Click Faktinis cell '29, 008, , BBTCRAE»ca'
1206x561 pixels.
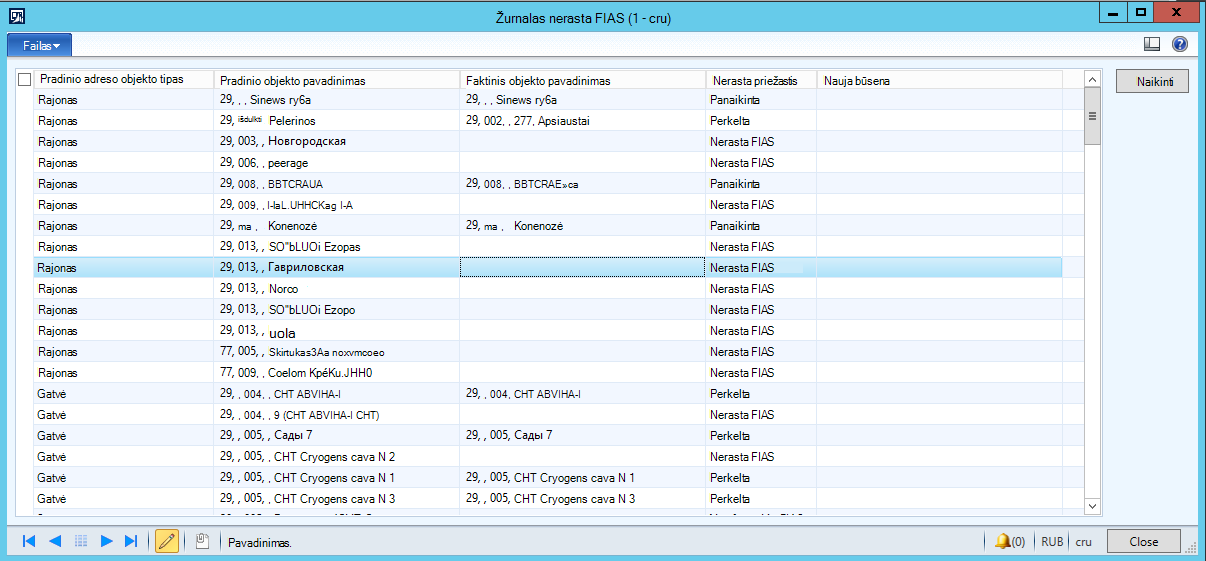583,183
